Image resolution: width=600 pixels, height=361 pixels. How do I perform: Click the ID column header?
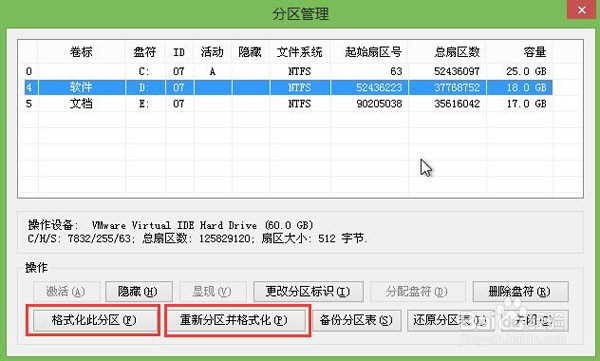(179, 52)
